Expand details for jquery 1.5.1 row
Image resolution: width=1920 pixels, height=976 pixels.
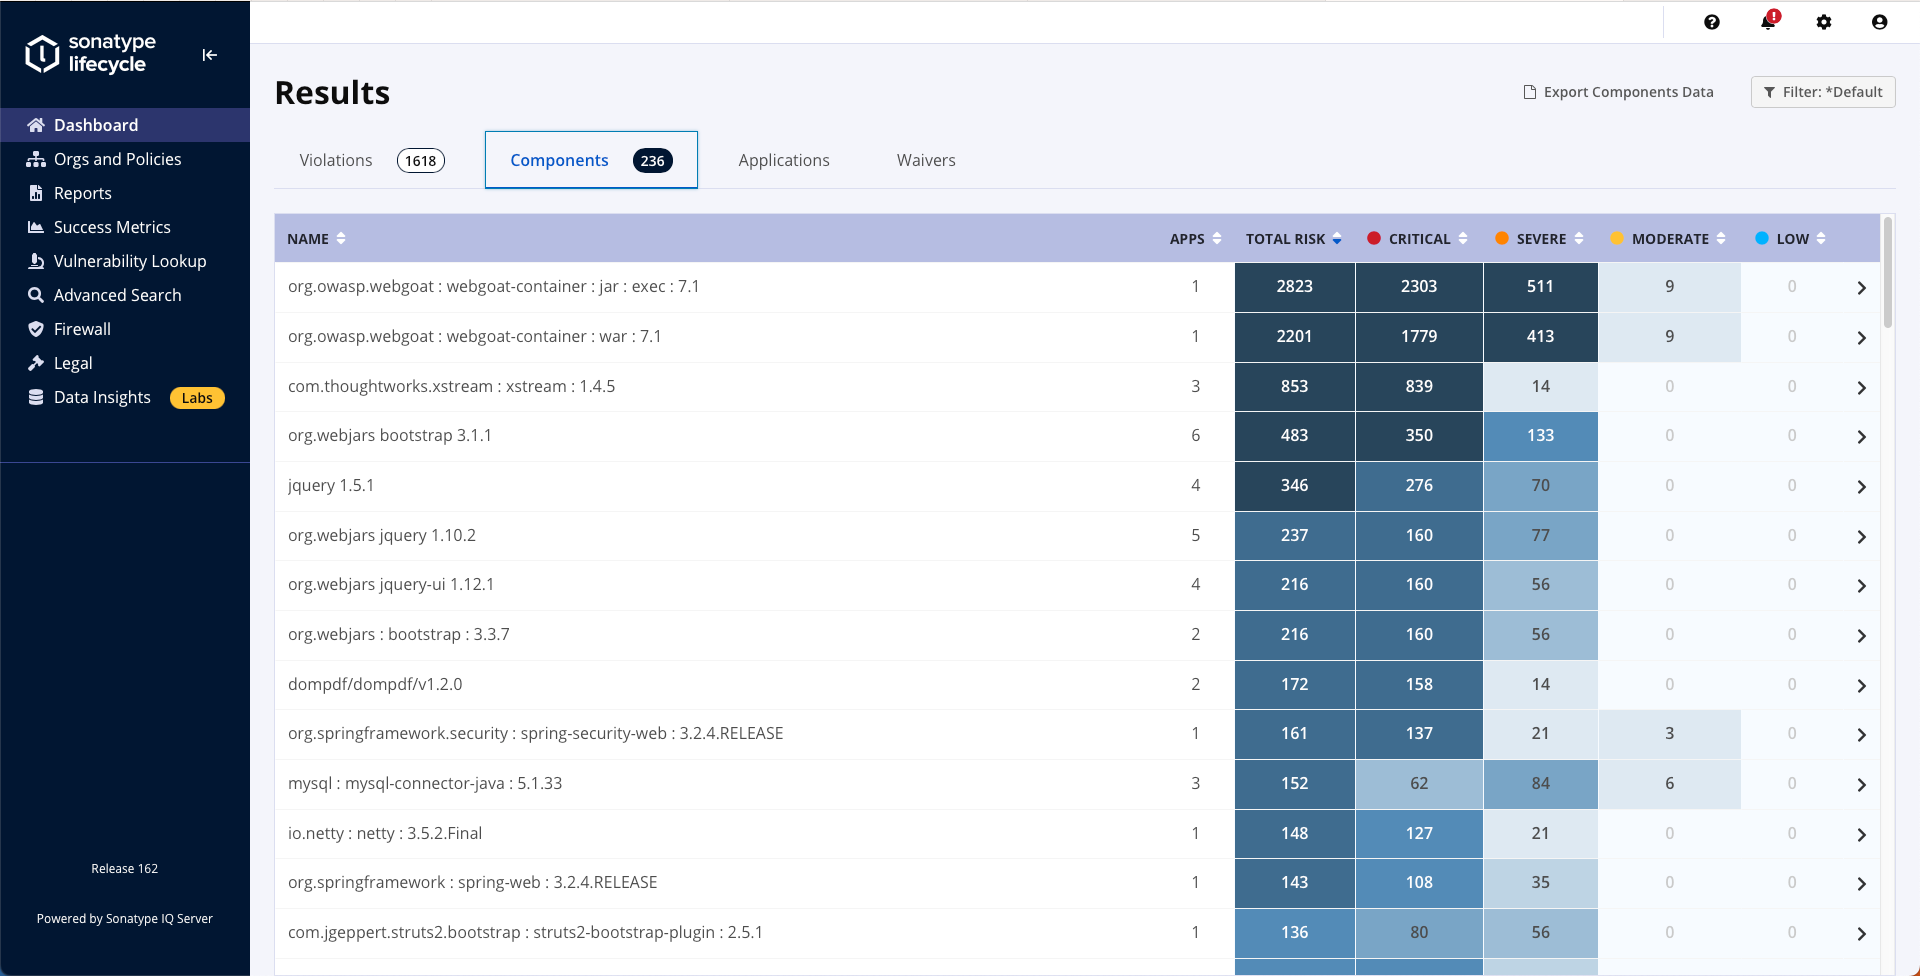click(1861, 487)
